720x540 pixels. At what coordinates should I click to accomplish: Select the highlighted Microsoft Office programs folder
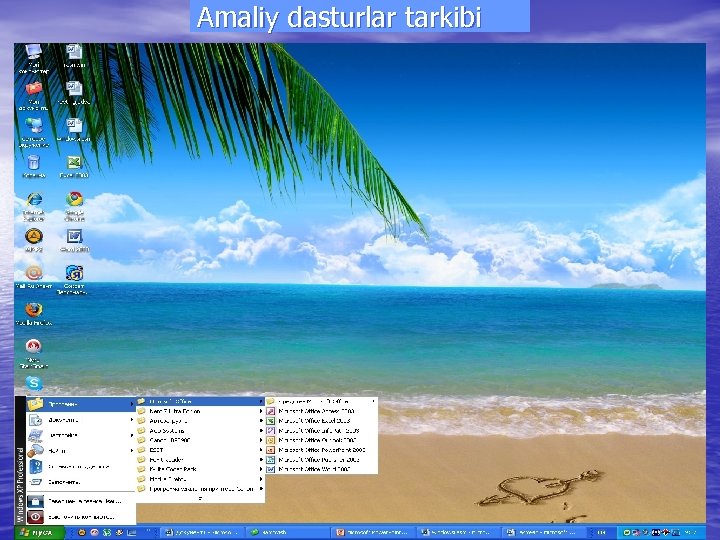(x=201, y=401)
